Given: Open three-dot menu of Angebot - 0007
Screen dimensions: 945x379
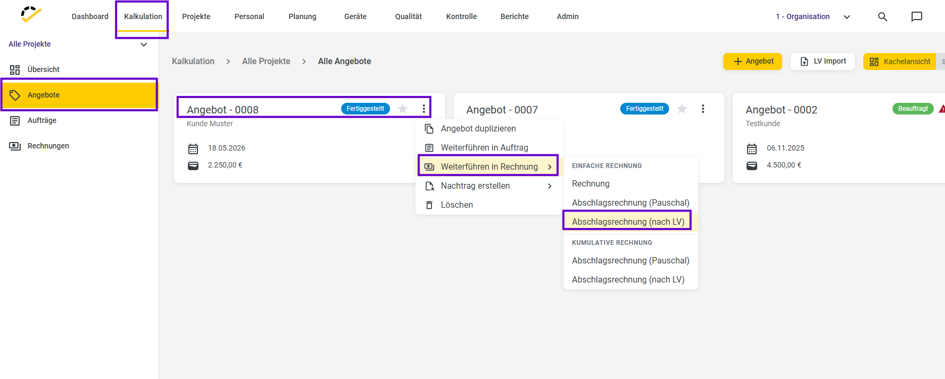Looking at the screenshot, I should pyautogui.click(x=703, y=108).
